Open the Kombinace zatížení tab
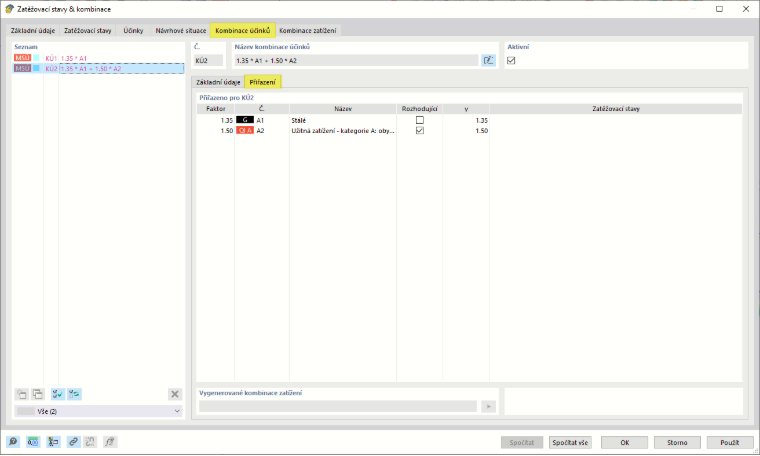 point(308,31)
